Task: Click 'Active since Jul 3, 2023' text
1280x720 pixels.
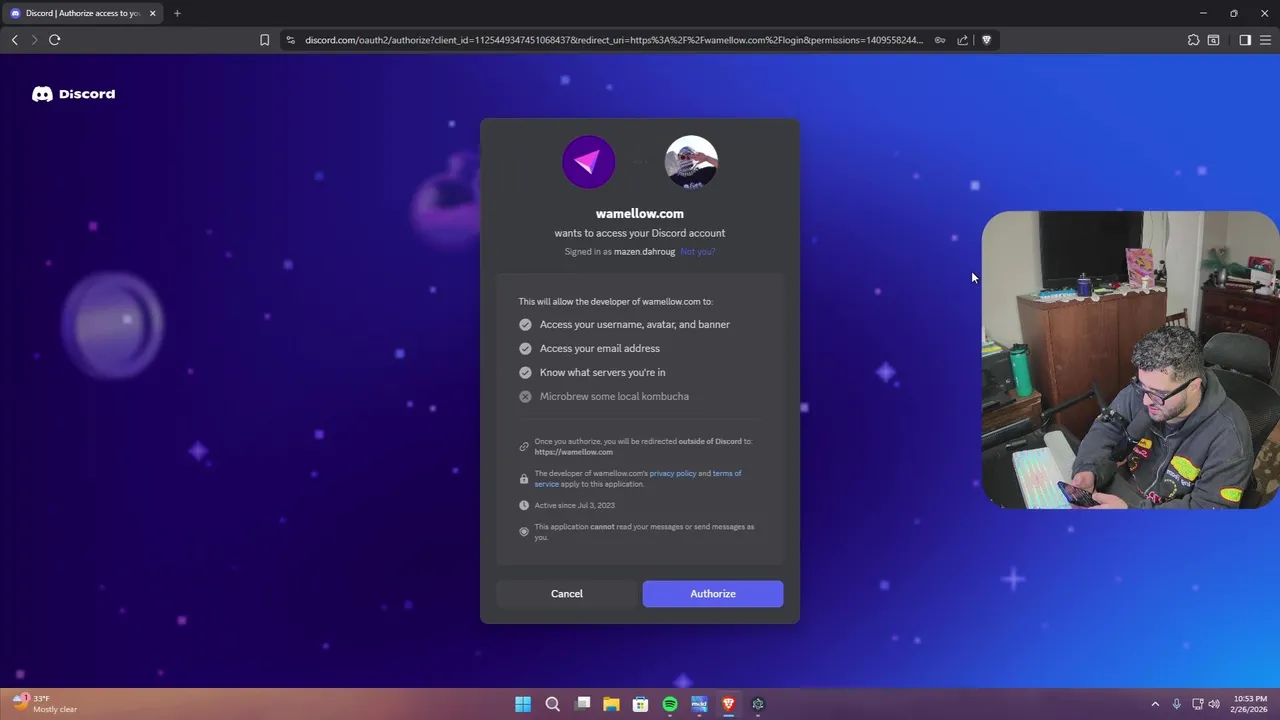Action: (x=574, y=505)
